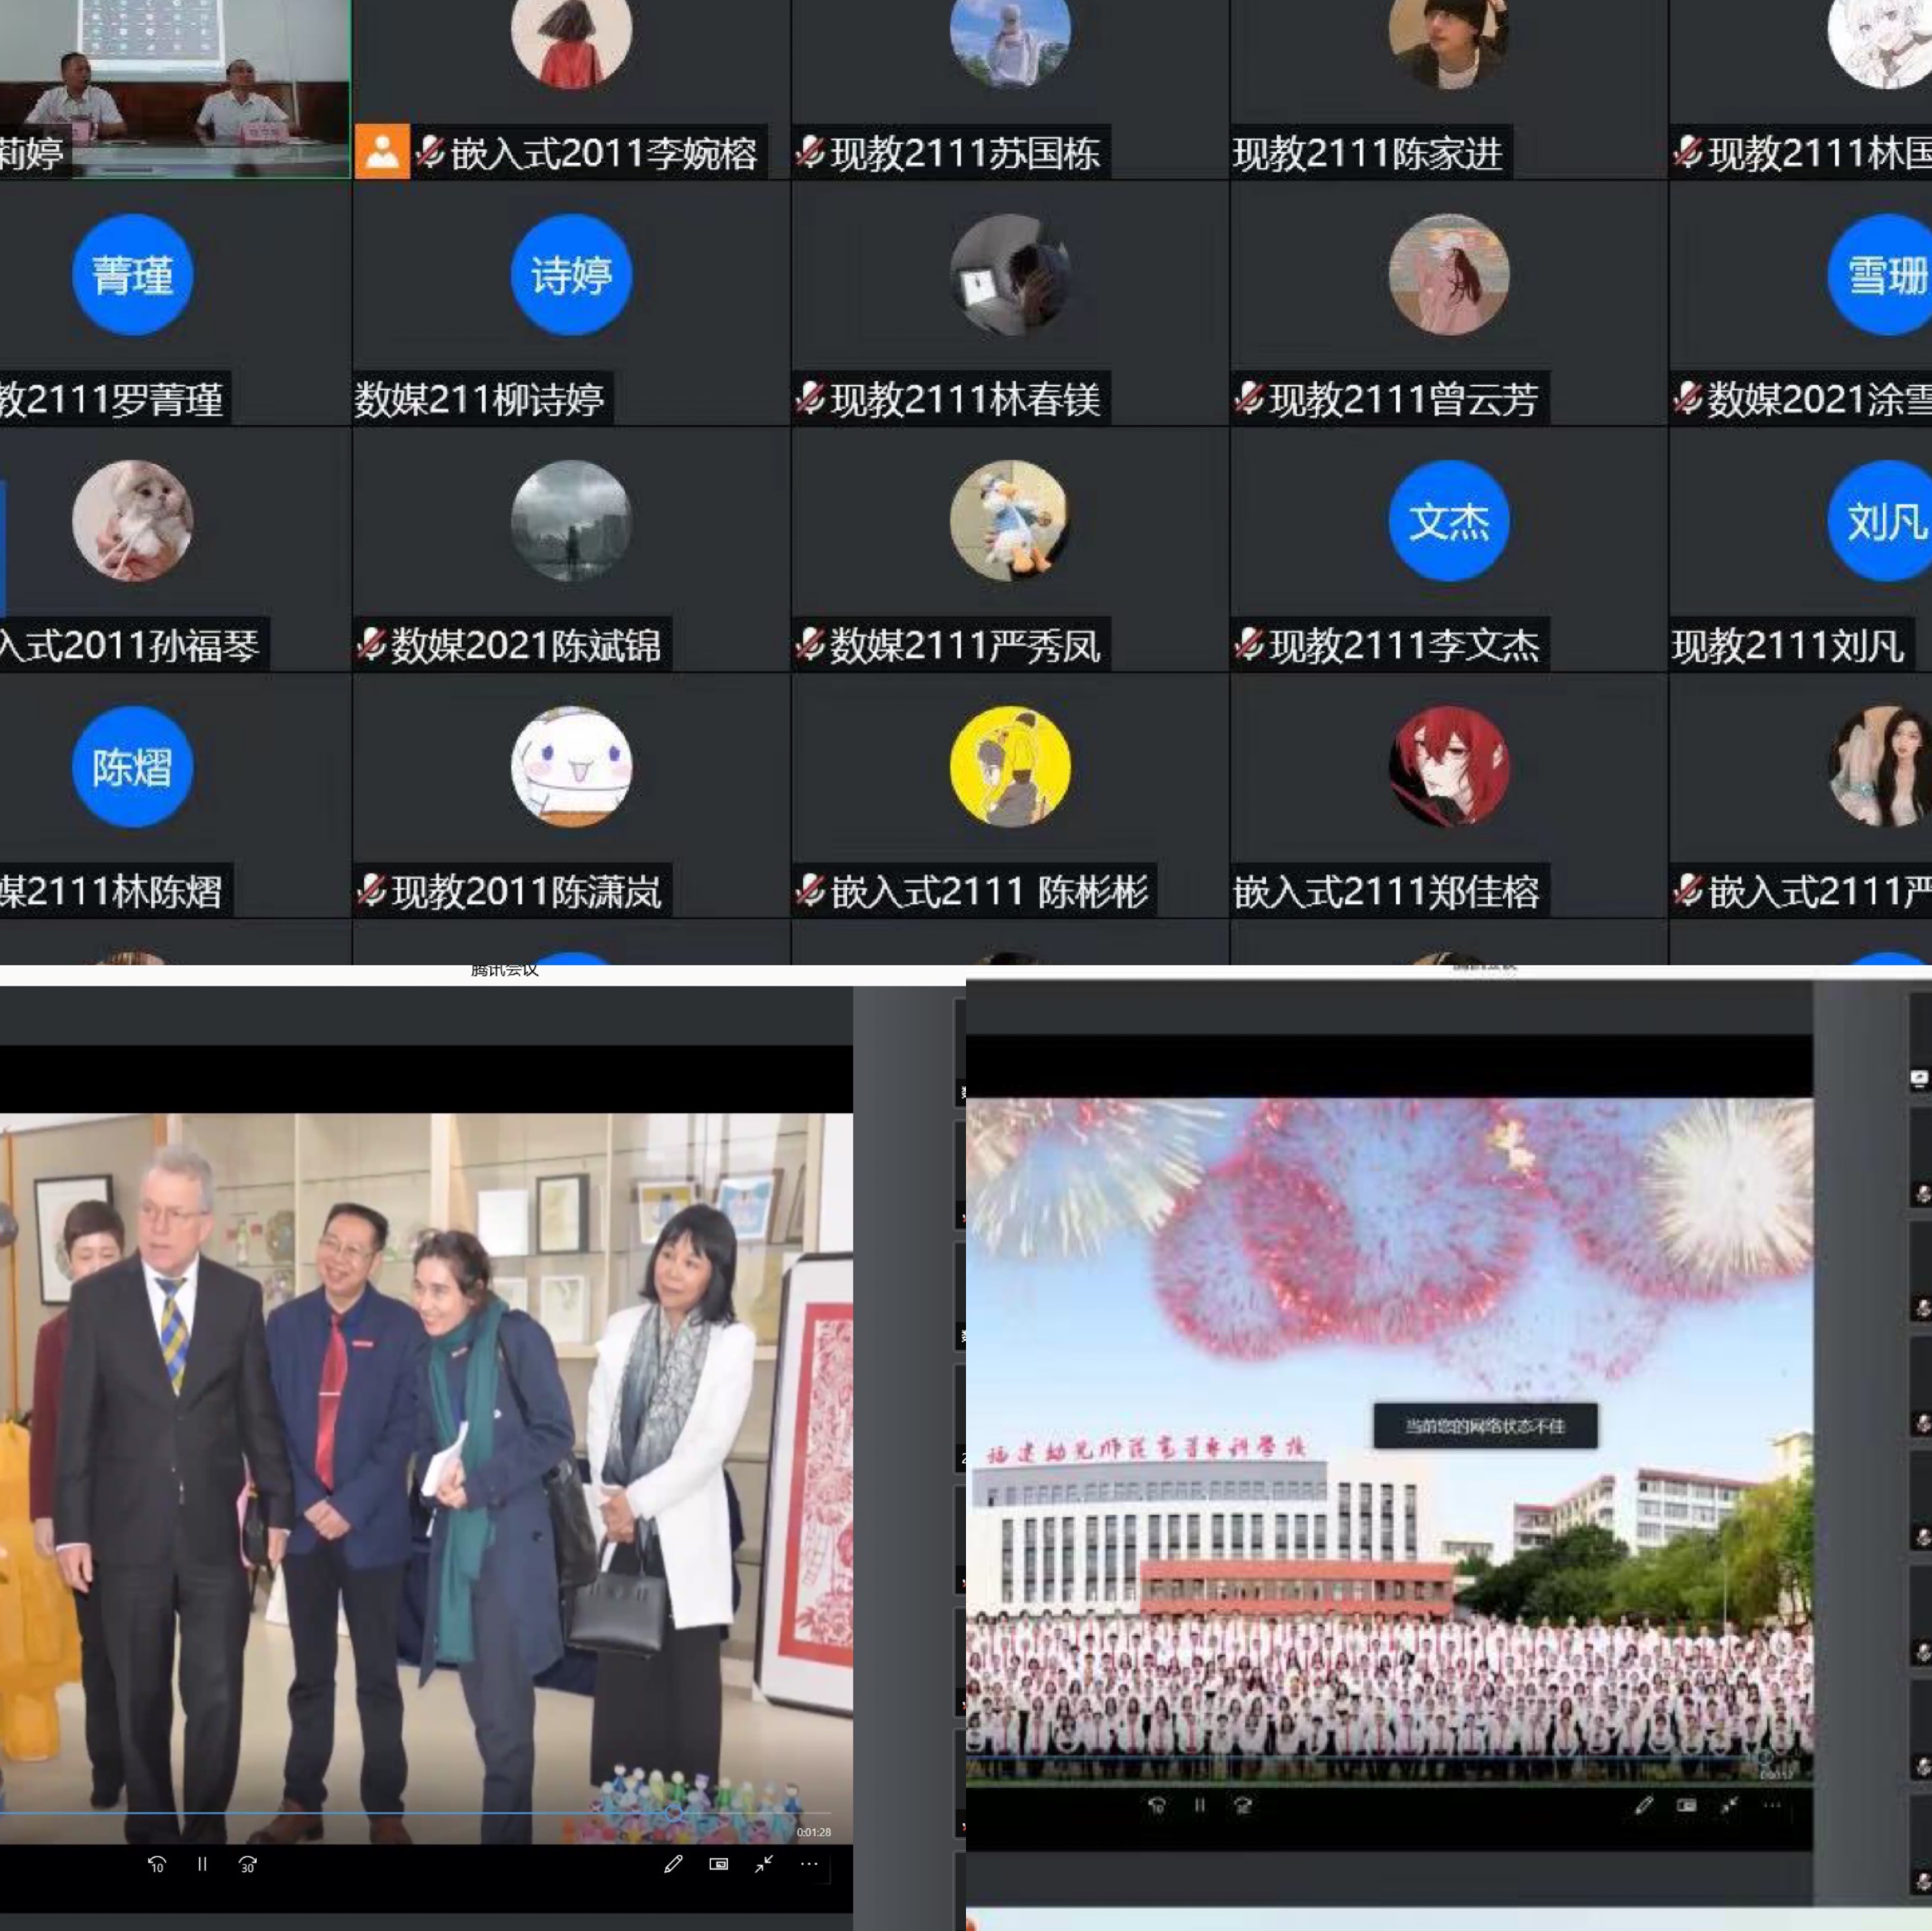The image size is (1932, 1931).
Task: Click the 现教2111陈家进 name label
Action: click(1367, 153)
